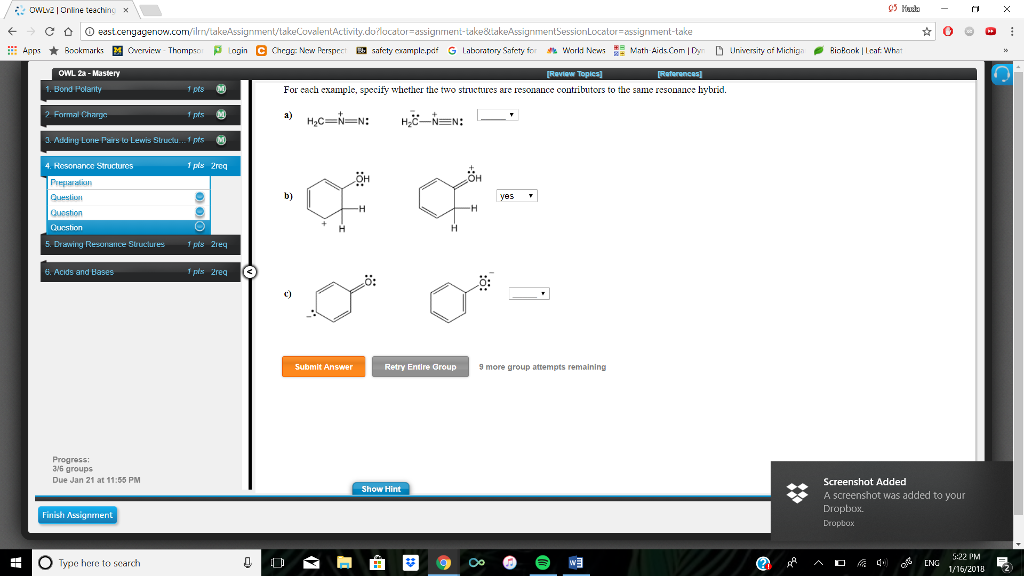Open Microsoft Word from the taskbar
This screenshot has width=1024, height=576.
[x=575, y=562]
